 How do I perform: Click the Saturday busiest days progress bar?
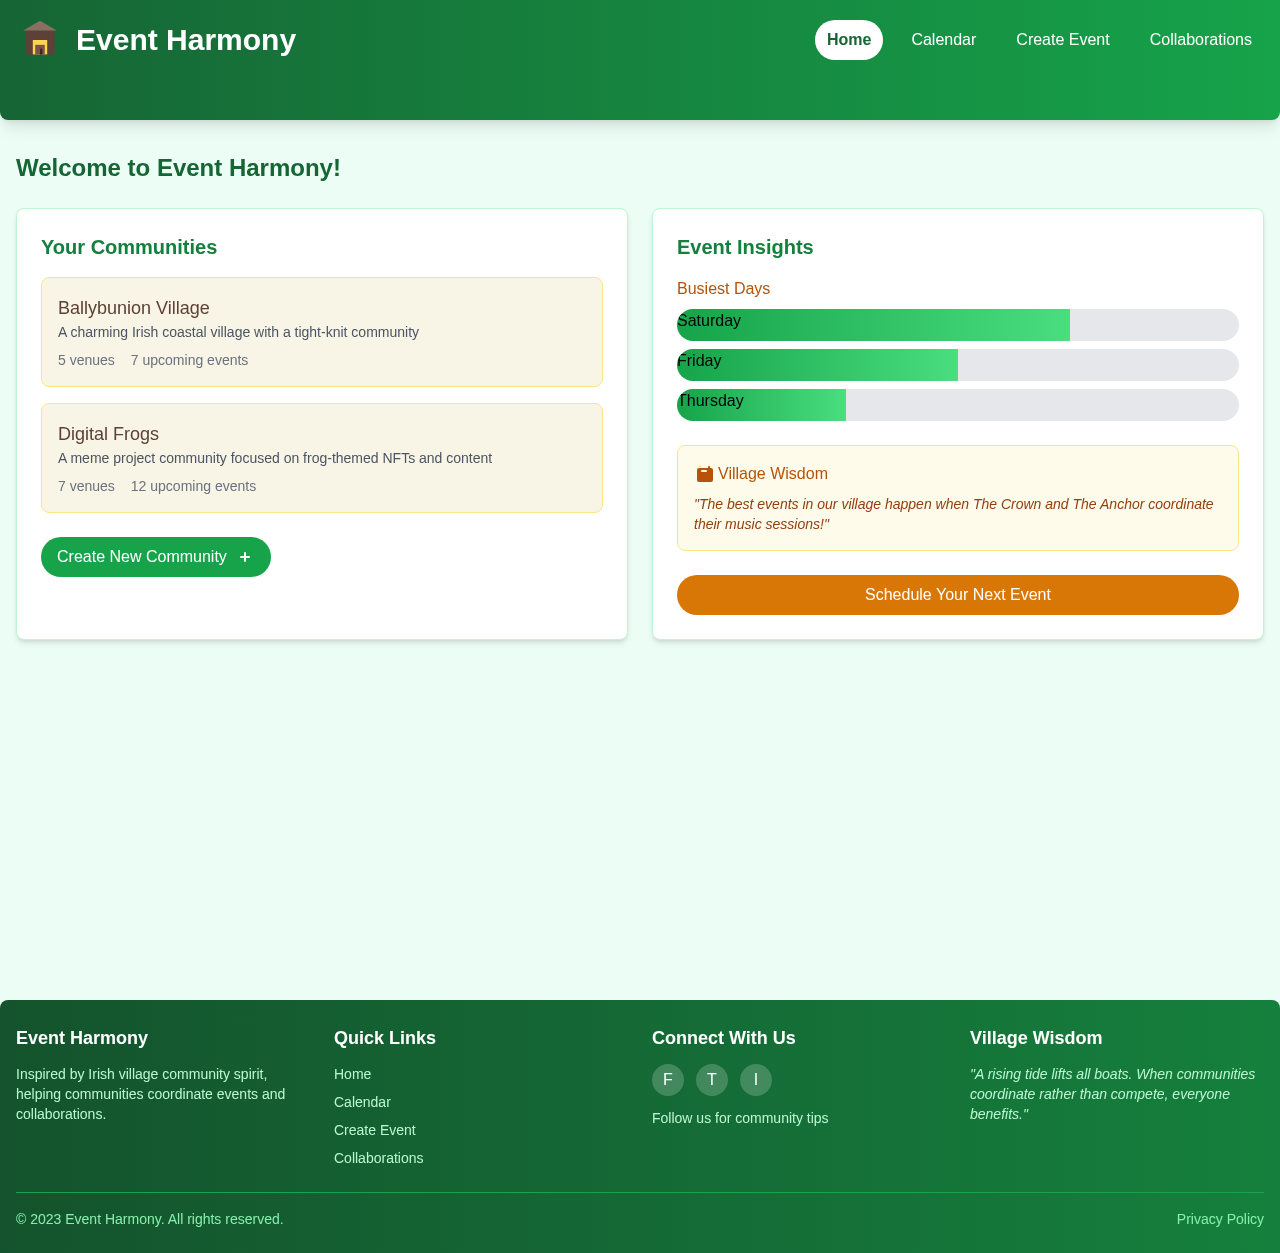(957, 325)
